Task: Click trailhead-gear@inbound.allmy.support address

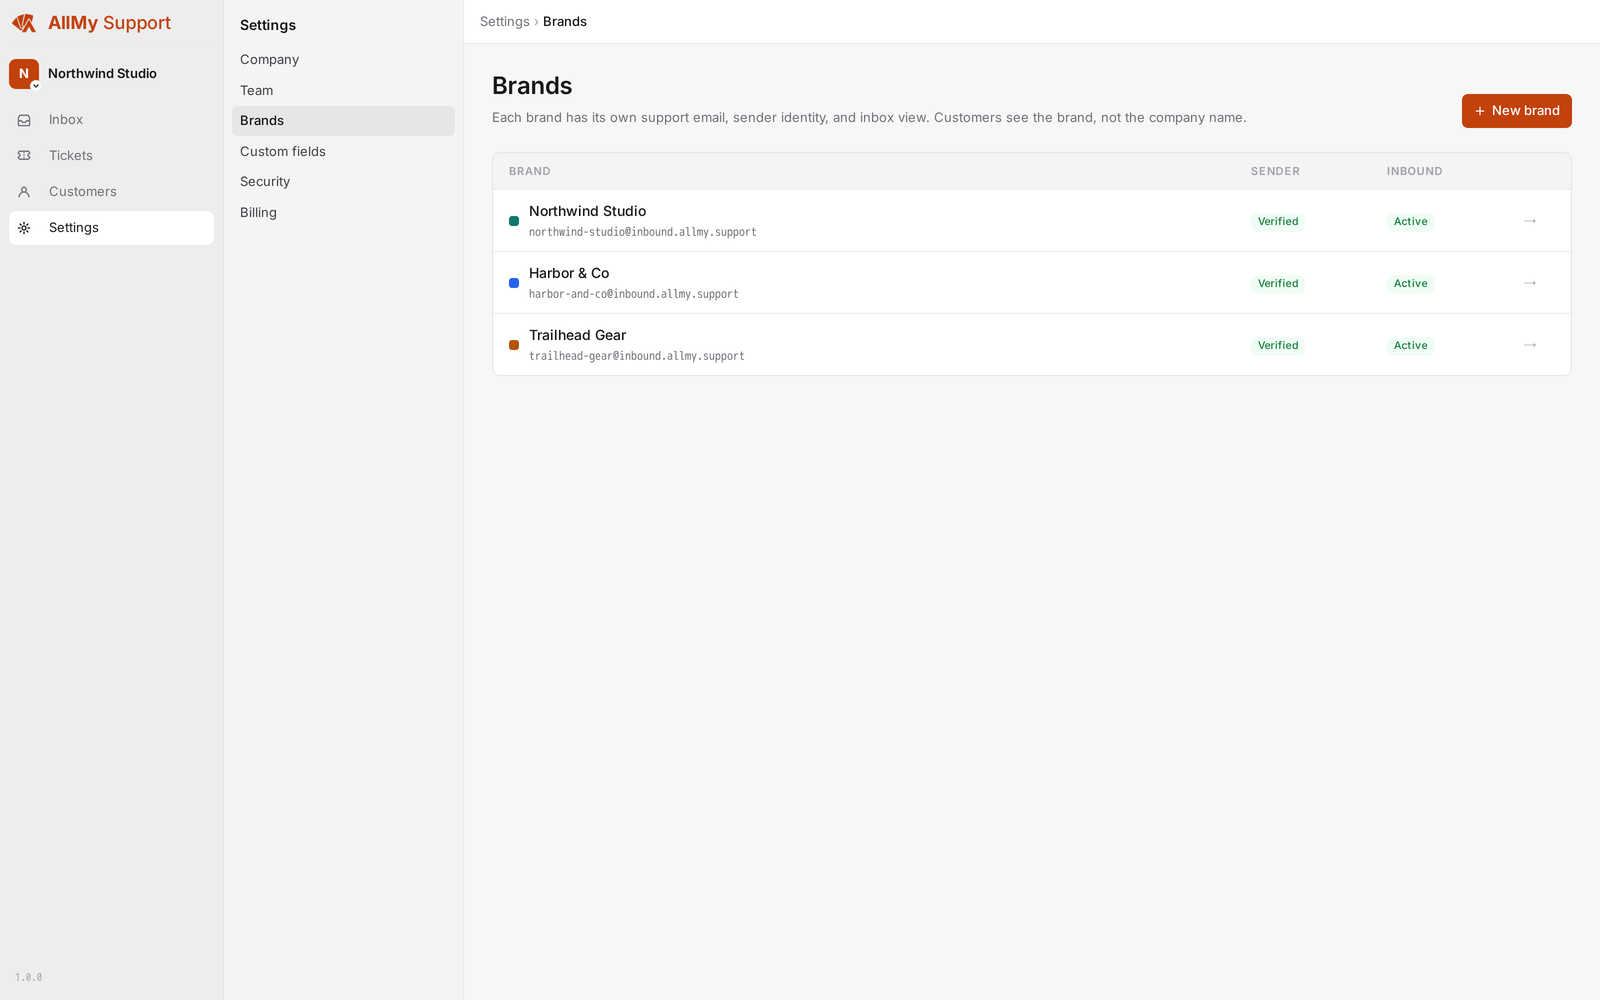Action: click(x=637, y=356)
